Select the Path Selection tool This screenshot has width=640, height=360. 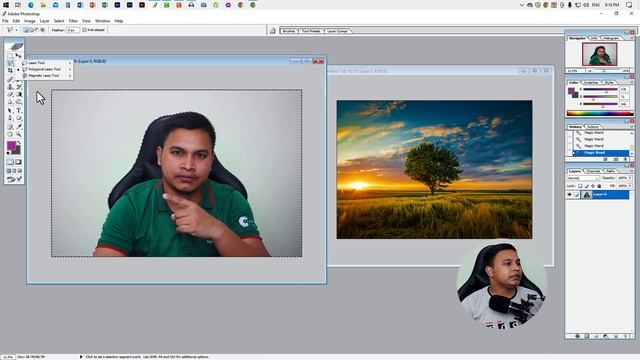[x=10, y=110]
